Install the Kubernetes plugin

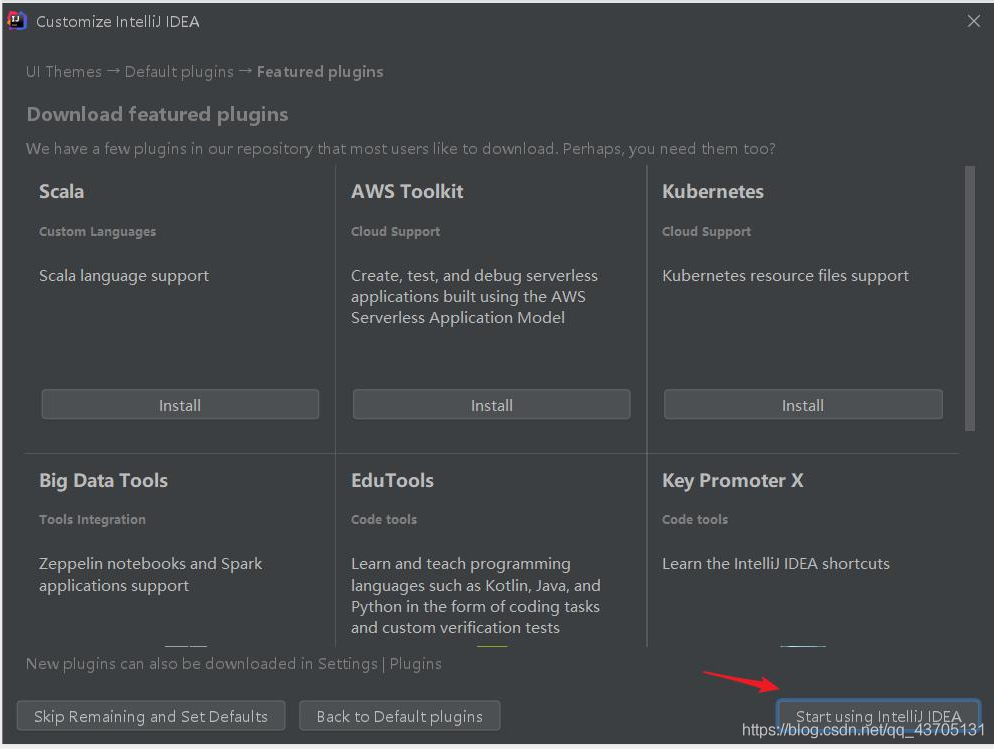[x=803, y=405]
